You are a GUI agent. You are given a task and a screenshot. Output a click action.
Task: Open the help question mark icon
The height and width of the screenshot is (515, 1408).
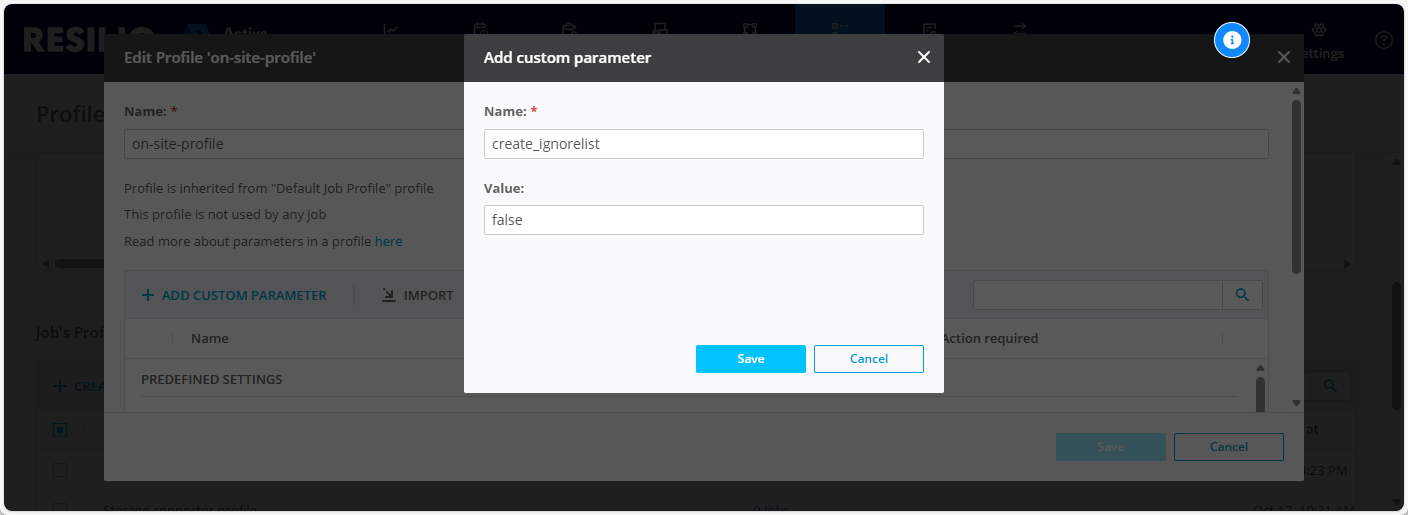(x=1384, y=40)
